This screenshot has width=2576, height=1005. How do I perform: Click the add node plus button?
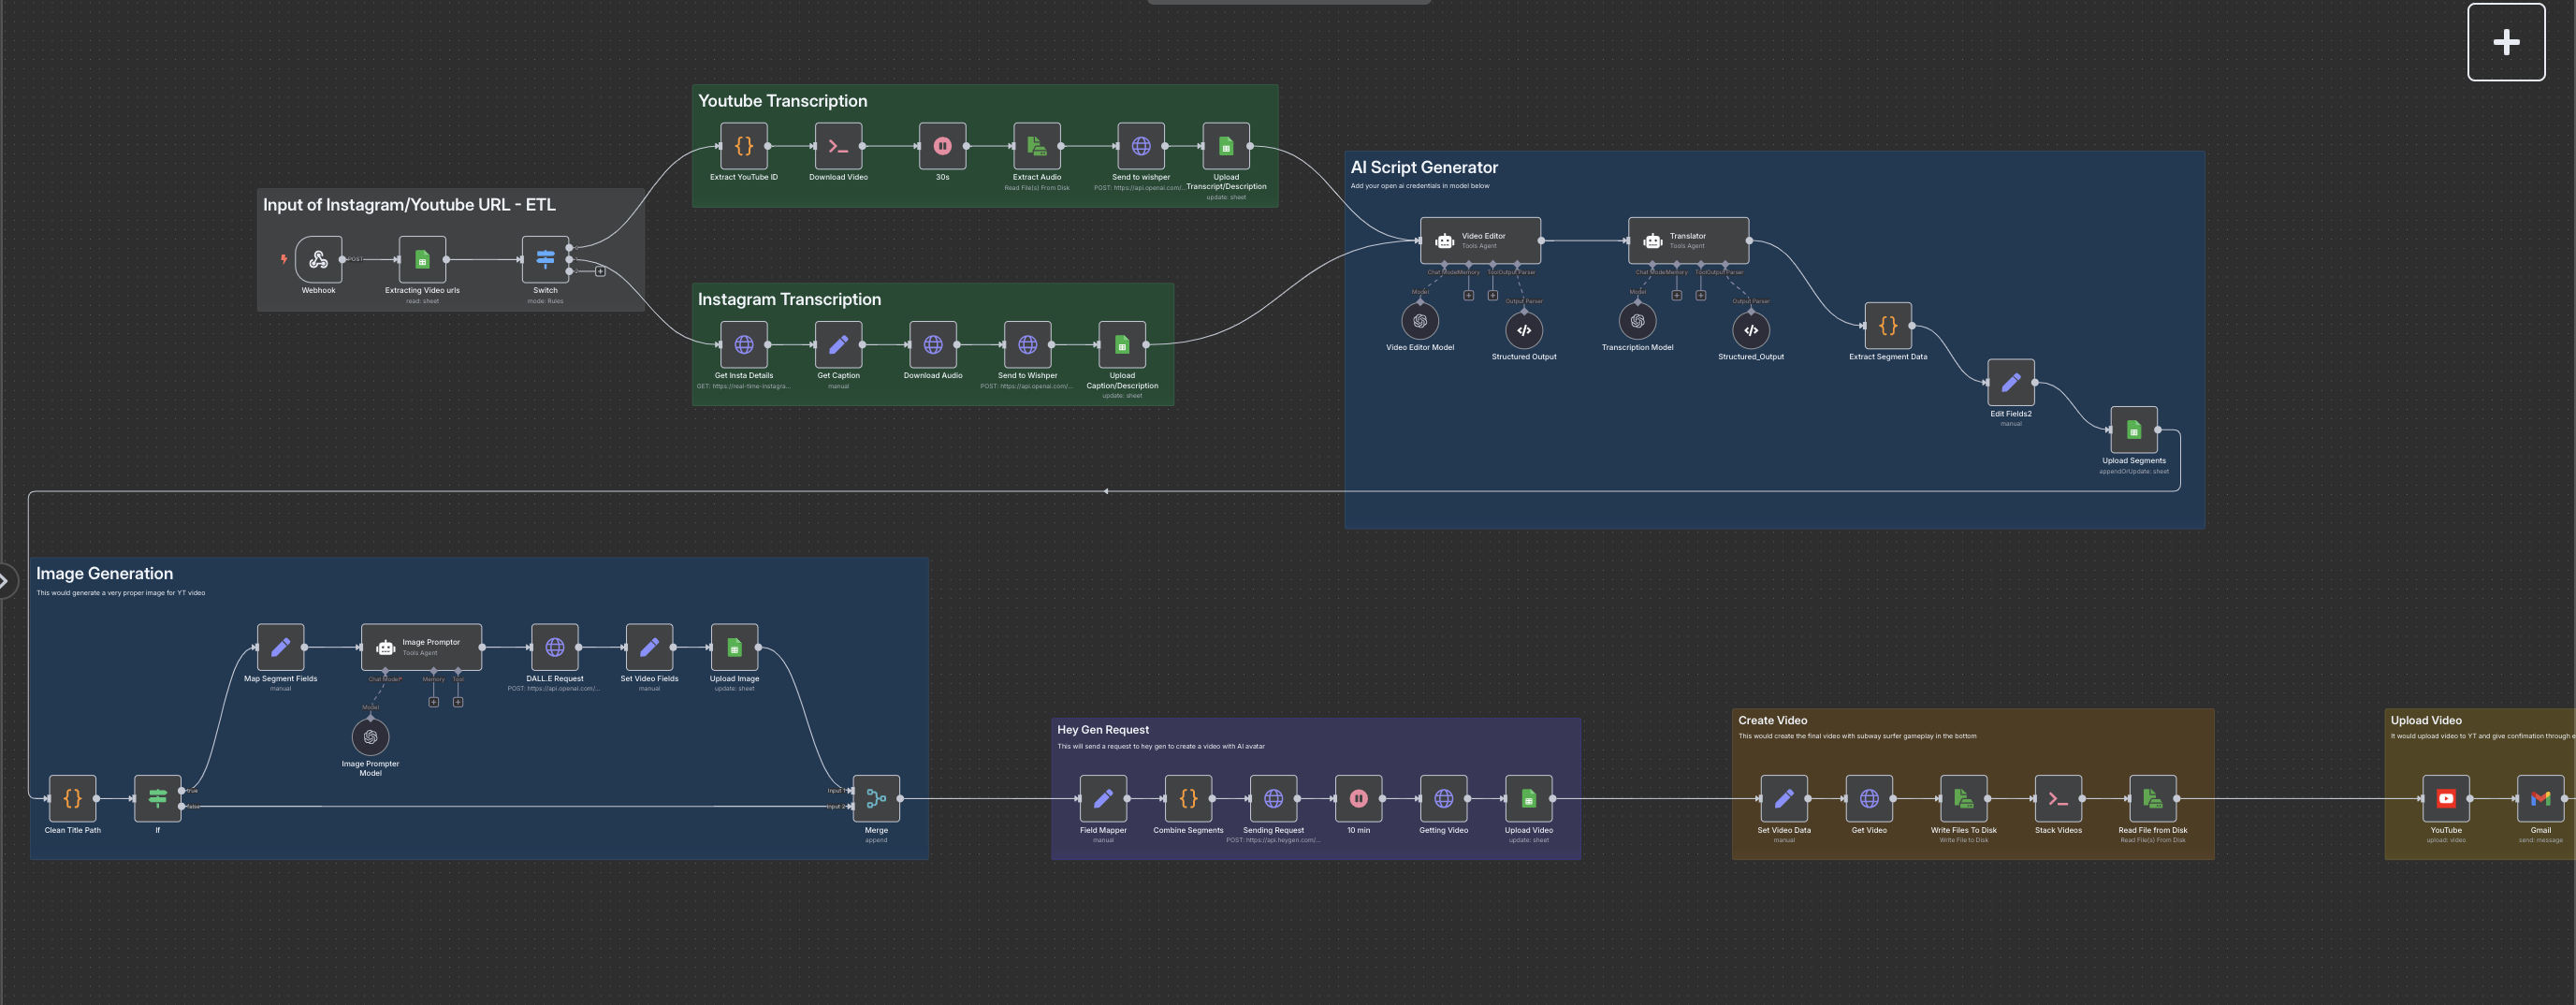point(2506,42)
